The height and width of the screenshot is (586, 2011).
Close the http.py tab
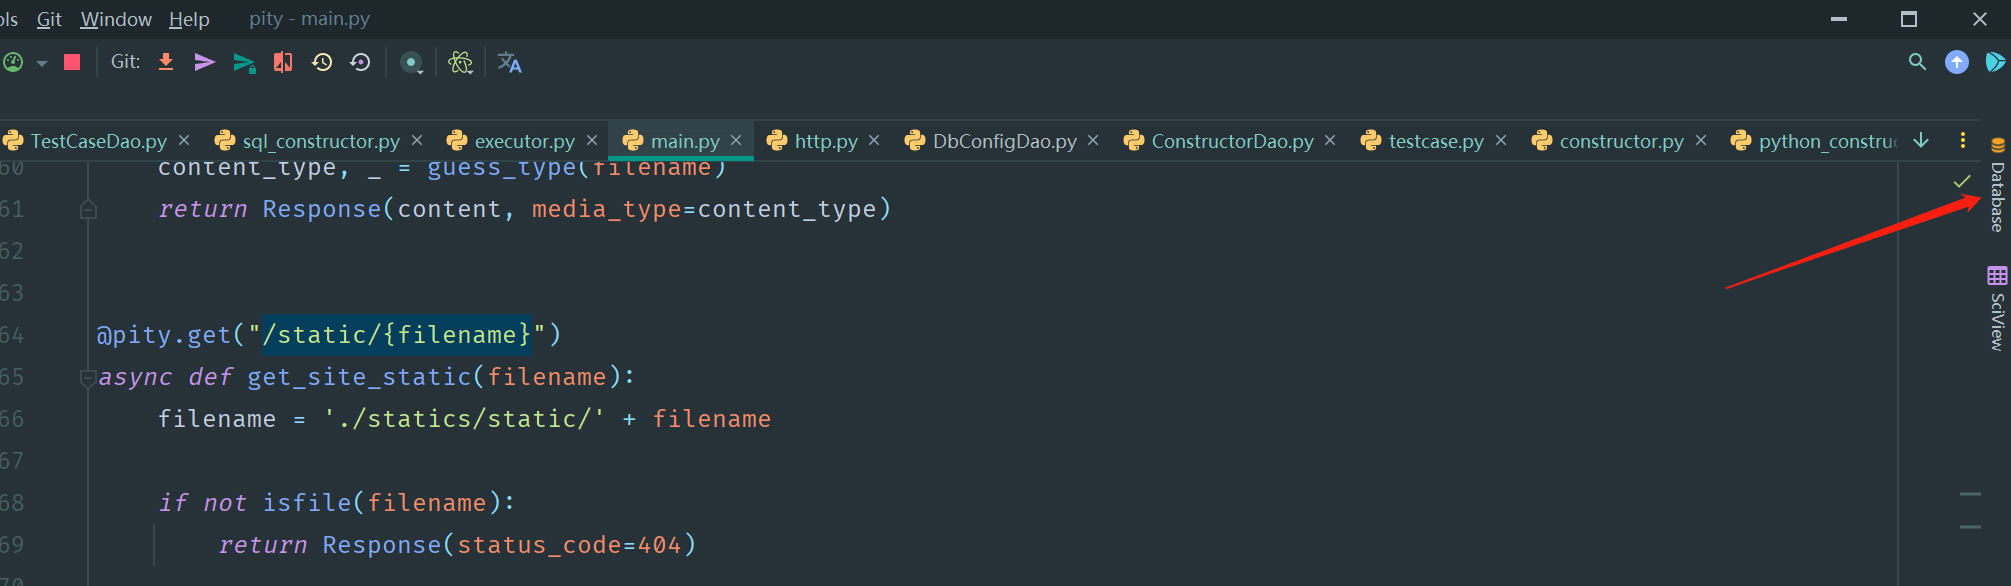tap(874, 140)
